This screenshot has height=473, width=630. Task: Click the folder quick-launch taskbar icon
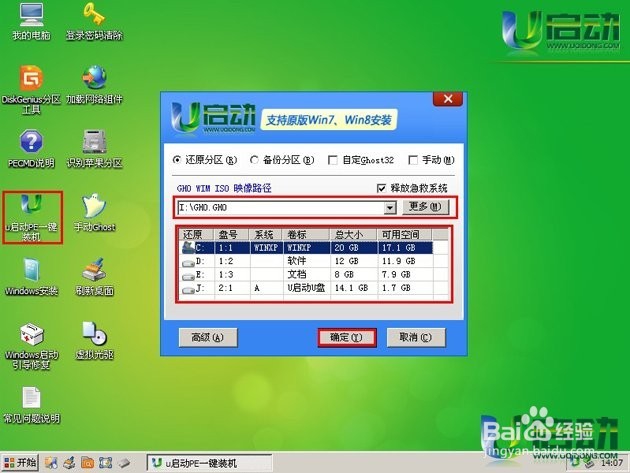click(87, 463)
